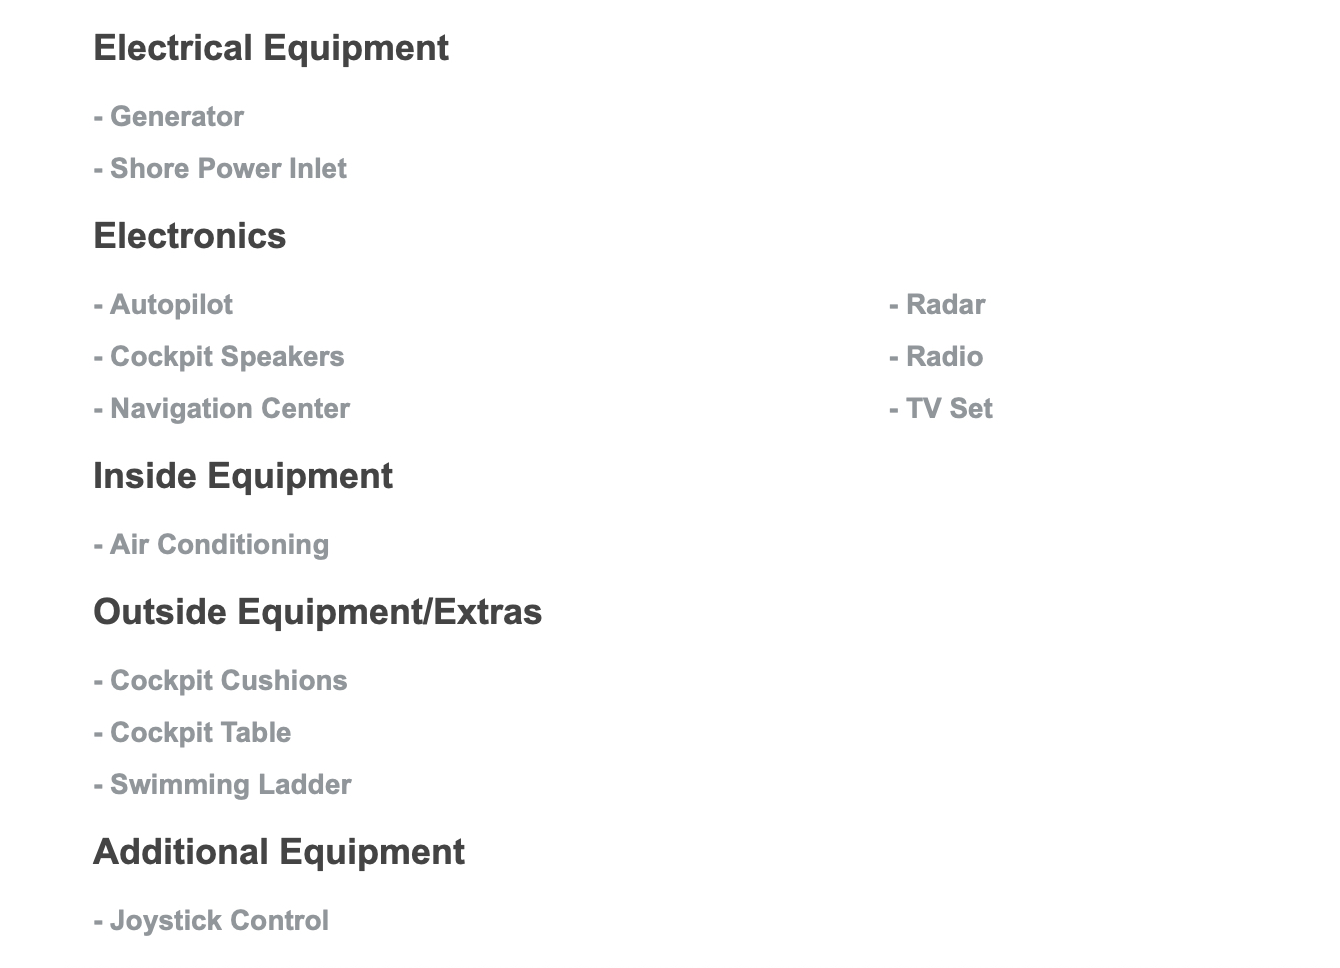
Task: Select the Joystick Control item
Action: point(219,921)
